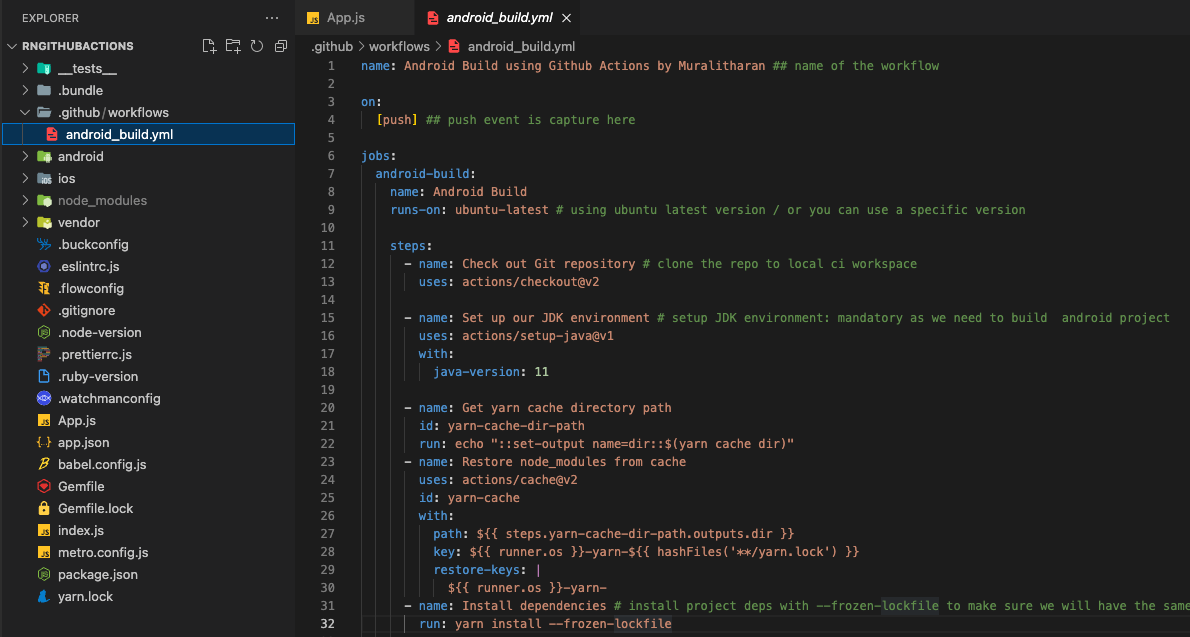Image resolution: width=1190 pixels, height=637 pixels.
Task: Open the .eslintrc.js file
Action: 149,266
